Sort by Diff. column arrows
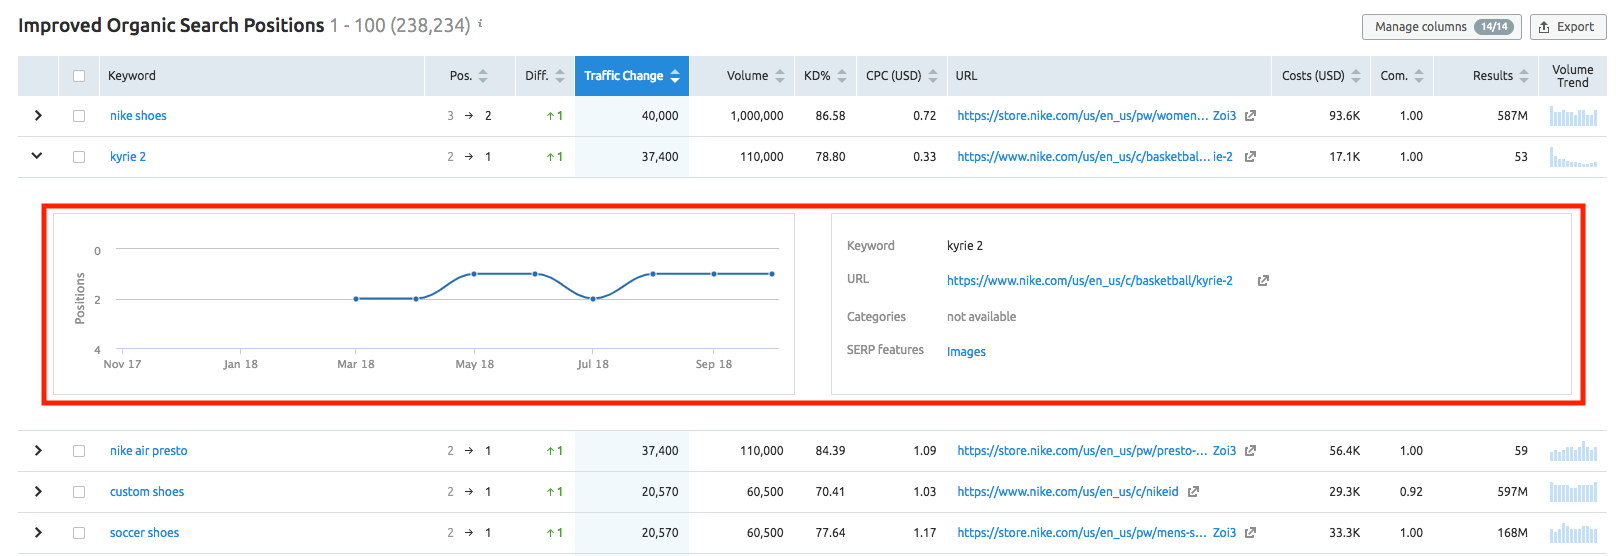 [x=560, y=76]
